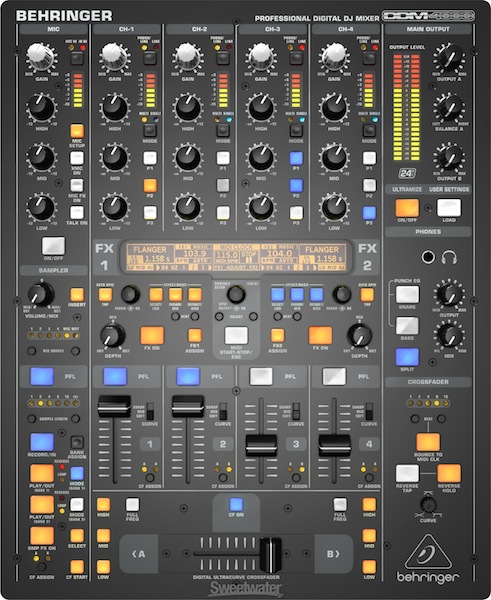Click the Console Setup knob above MIDI button
This screenshot has height=600, width=491.
point(236,294)
